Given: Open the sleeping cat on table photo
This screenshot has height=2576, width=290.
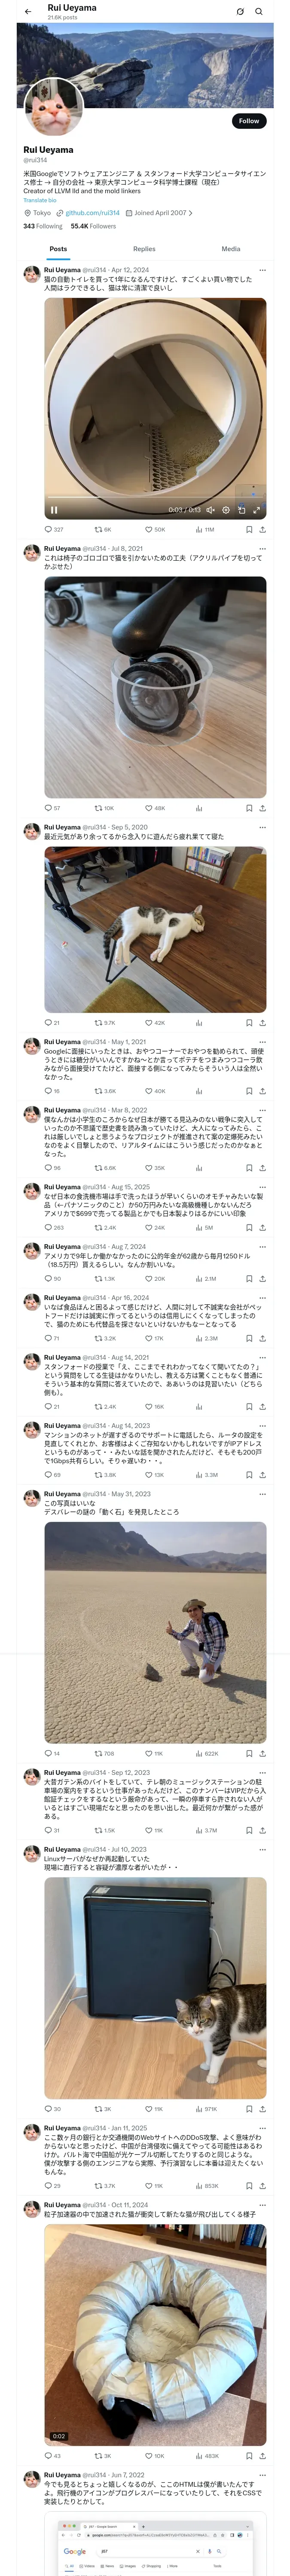Looking at the screenshot, I should pyautogui.click(x=155, y=930).
